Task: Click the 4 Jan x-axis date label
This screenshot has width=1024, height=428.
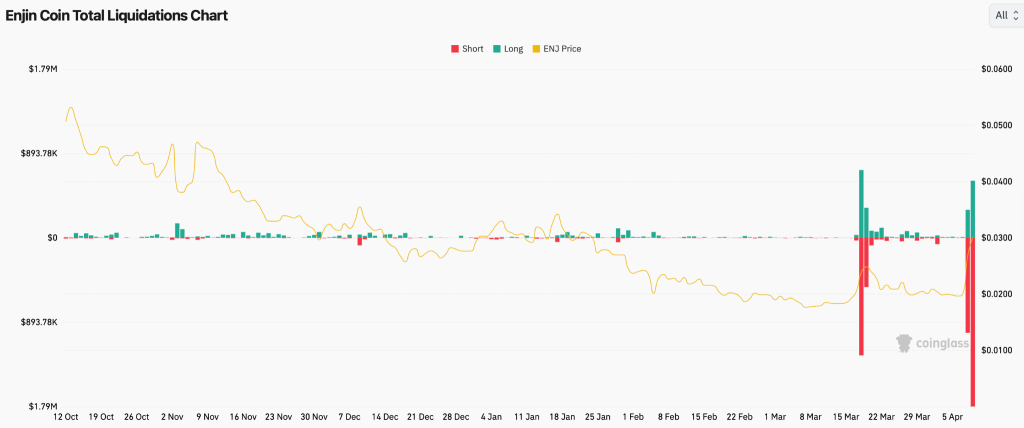Action: [x=492, y=416]
